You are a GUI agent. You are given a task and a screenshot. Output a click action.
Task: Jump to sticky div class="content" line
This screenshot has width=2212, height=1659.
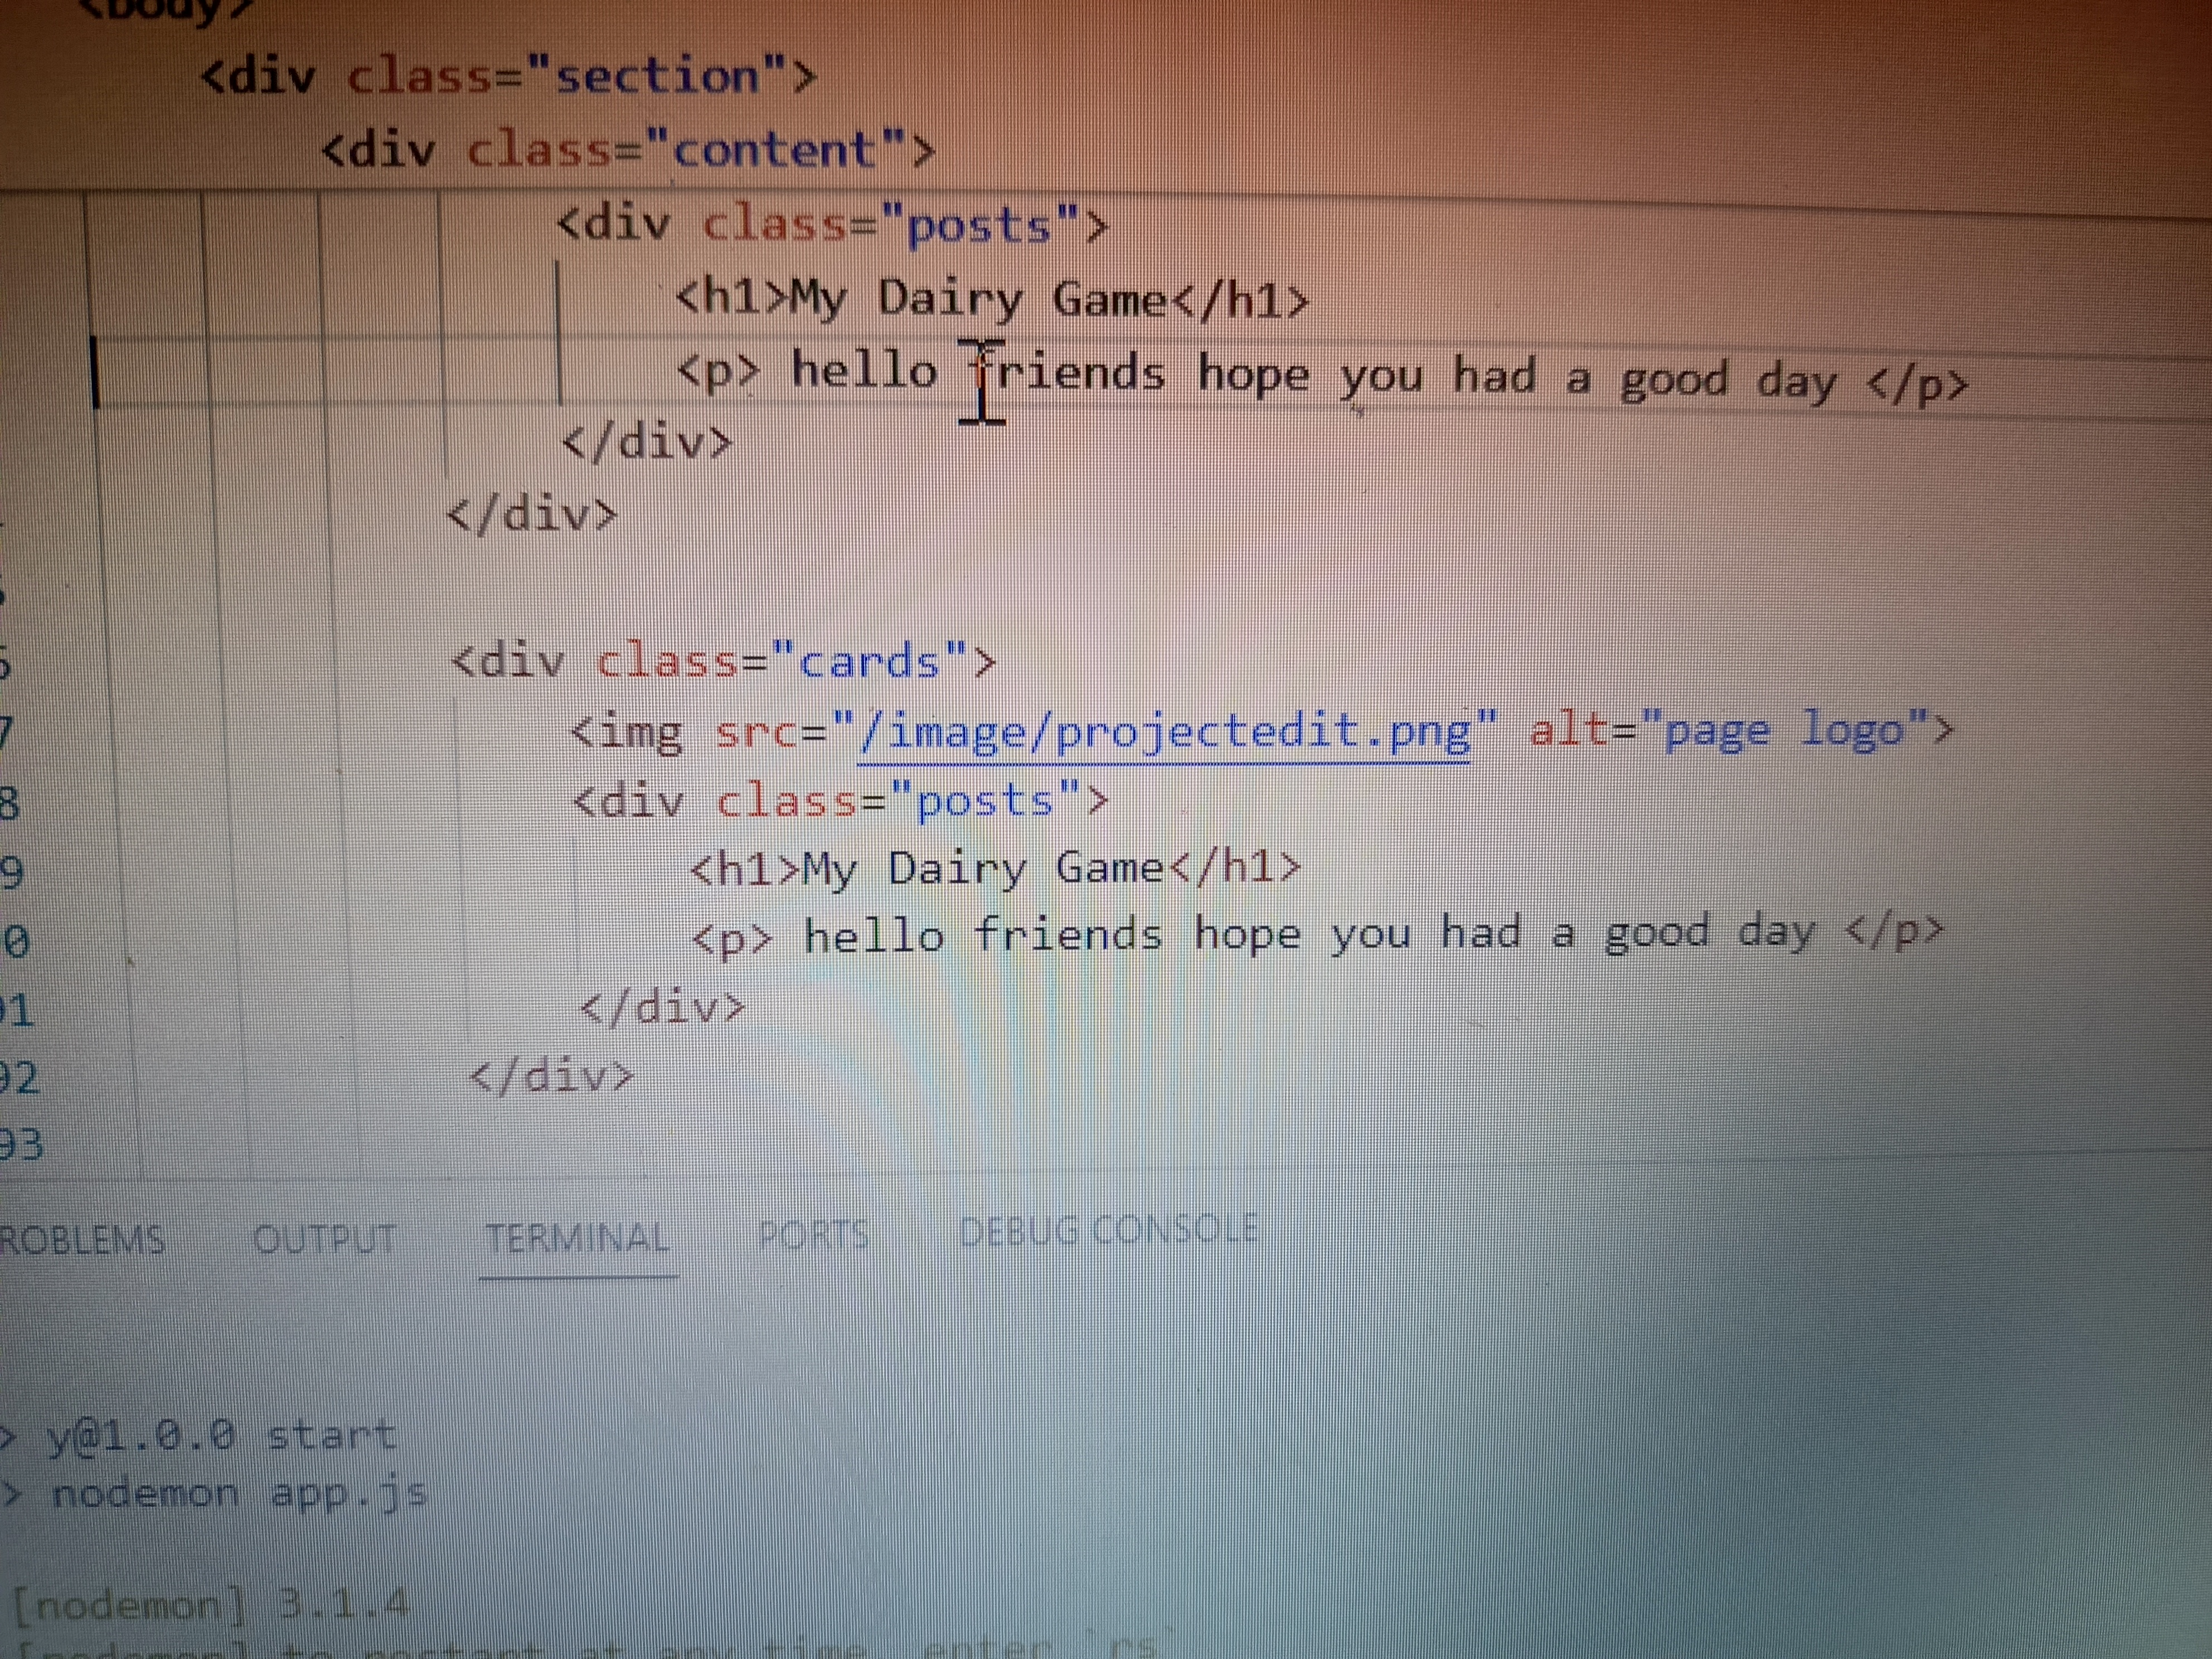pos(628,150)
